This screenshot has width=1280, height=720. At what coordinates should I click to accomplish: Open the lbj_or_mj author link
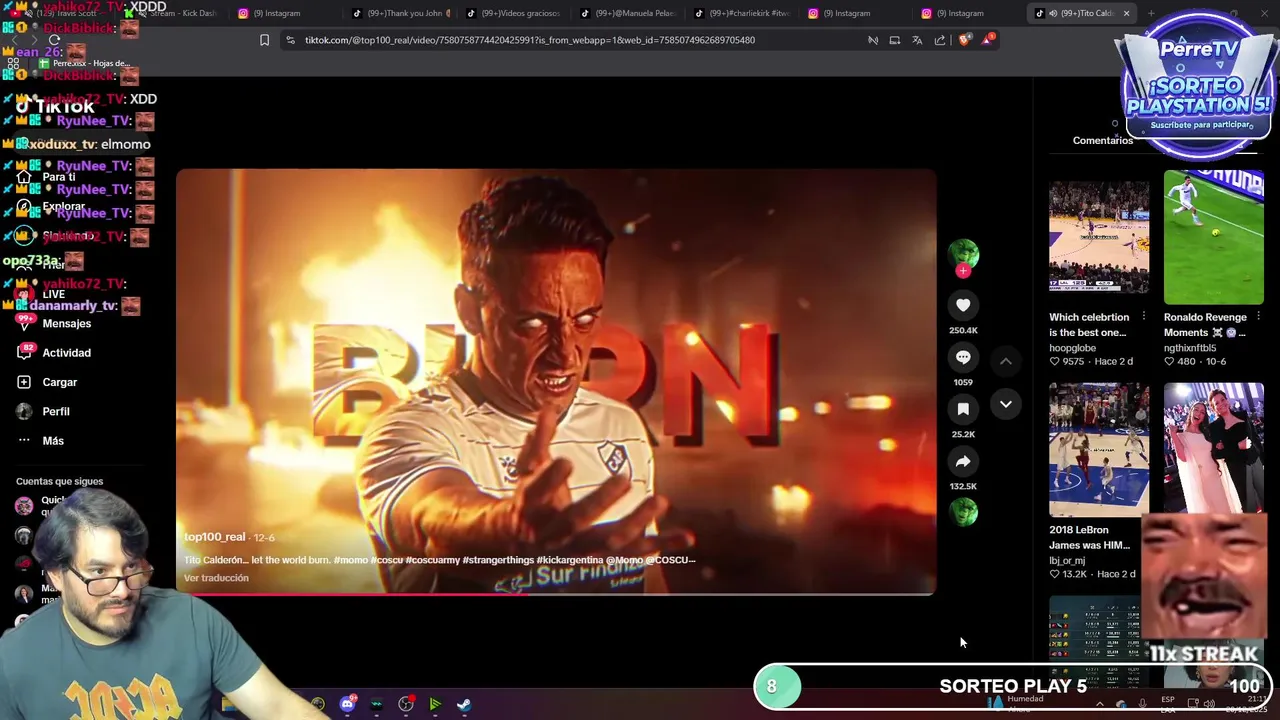coord(1067,561)
